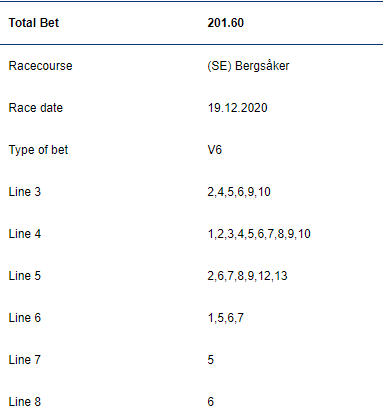Select the 201.60 total bet value
Image resolution: width=383 pixels, height=420 pixels.
tap(226, 23)
